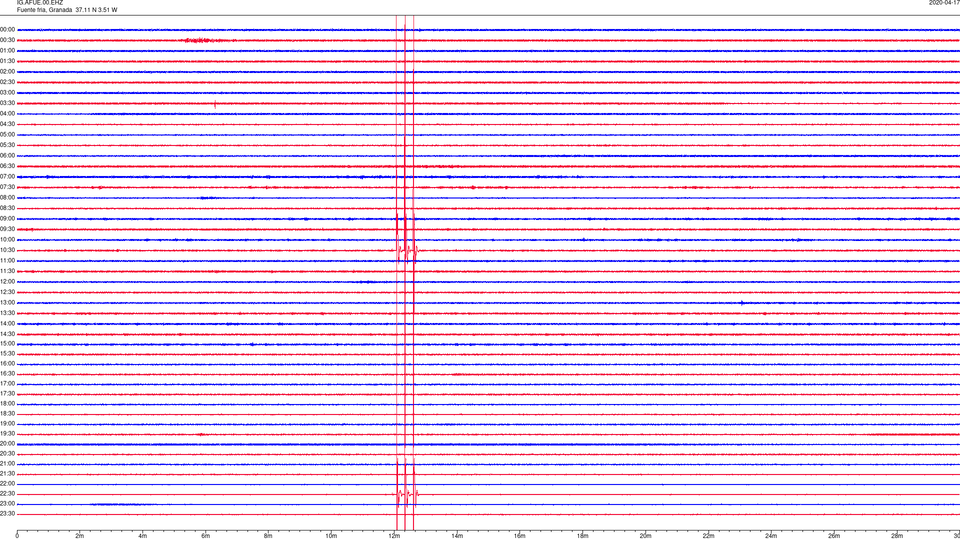960x540 pixels.
Task: Click the 10m x-axis tick label
Action: coord(331,536)
